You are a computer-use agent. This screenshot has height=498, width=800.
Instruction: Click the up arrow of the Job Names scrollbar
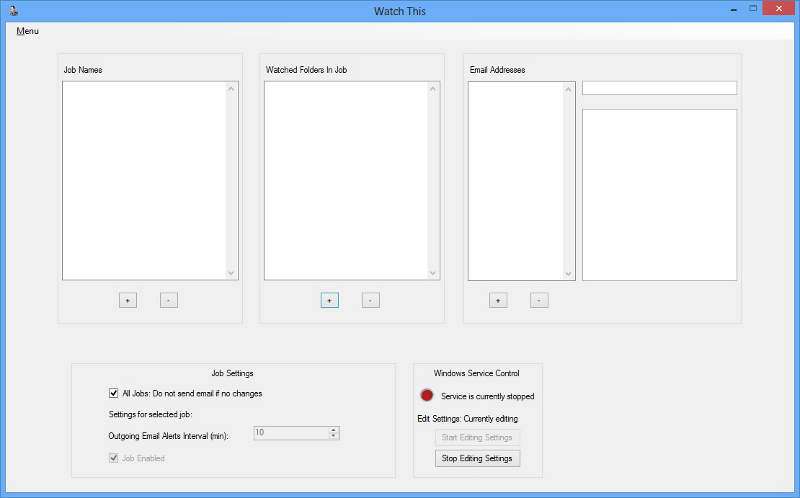231,89
